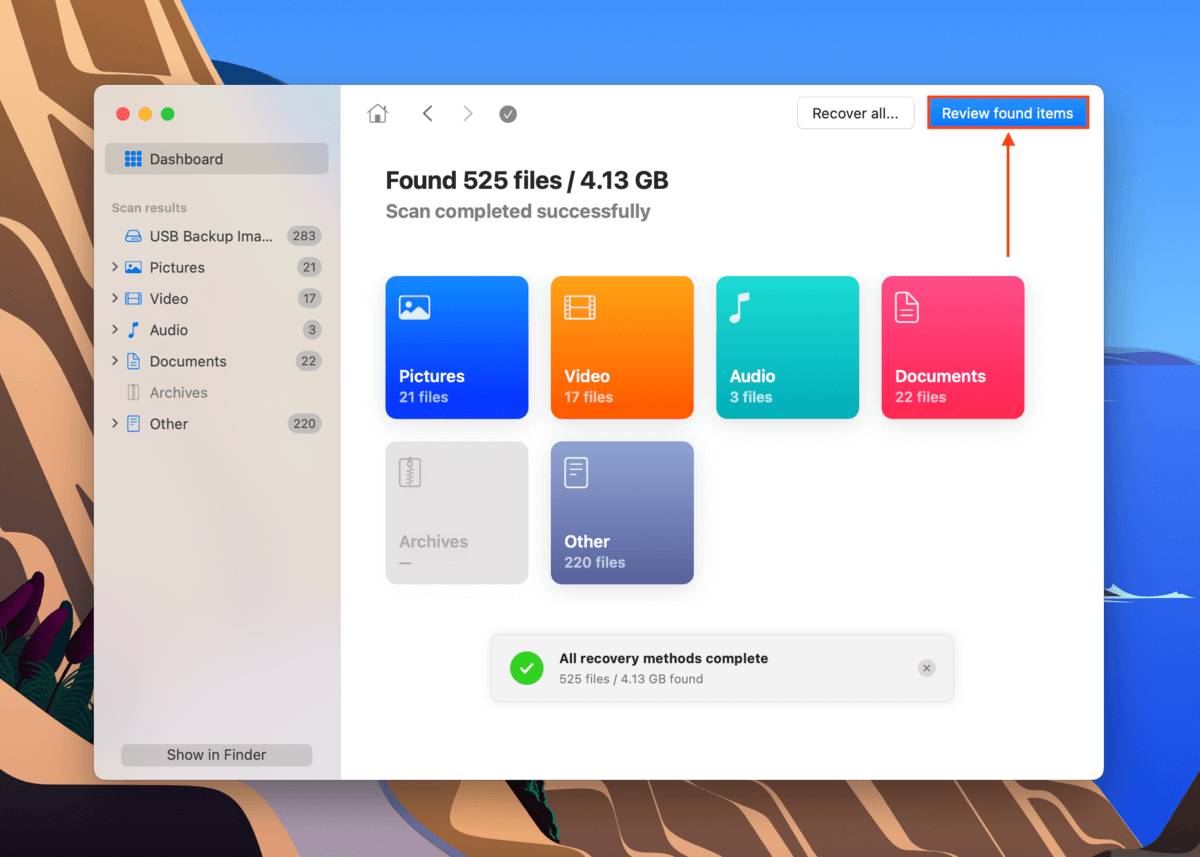Screen dimensions: 1200x857
Task: Click the disabled Archives card
Action: (x=456, y=513)
